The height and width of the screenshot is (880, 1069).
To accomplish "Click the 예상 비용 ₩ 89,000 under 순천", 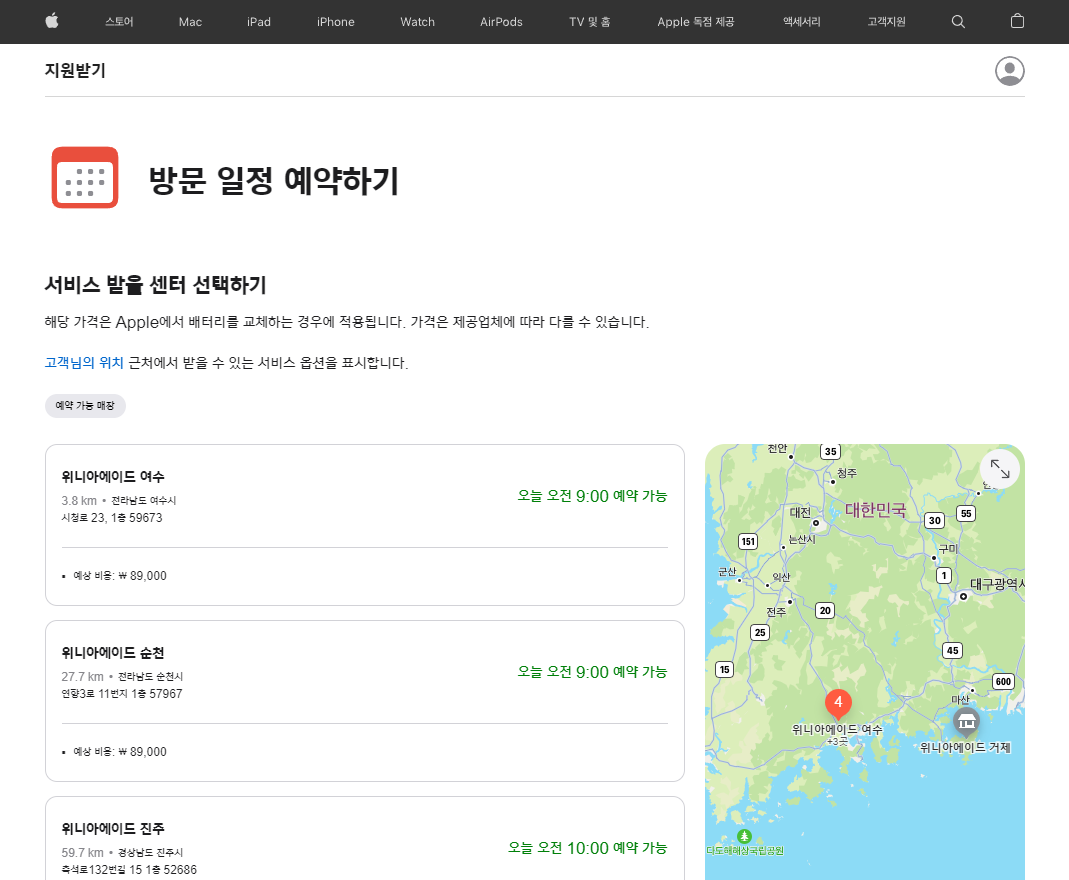I will tap(120, 752).
